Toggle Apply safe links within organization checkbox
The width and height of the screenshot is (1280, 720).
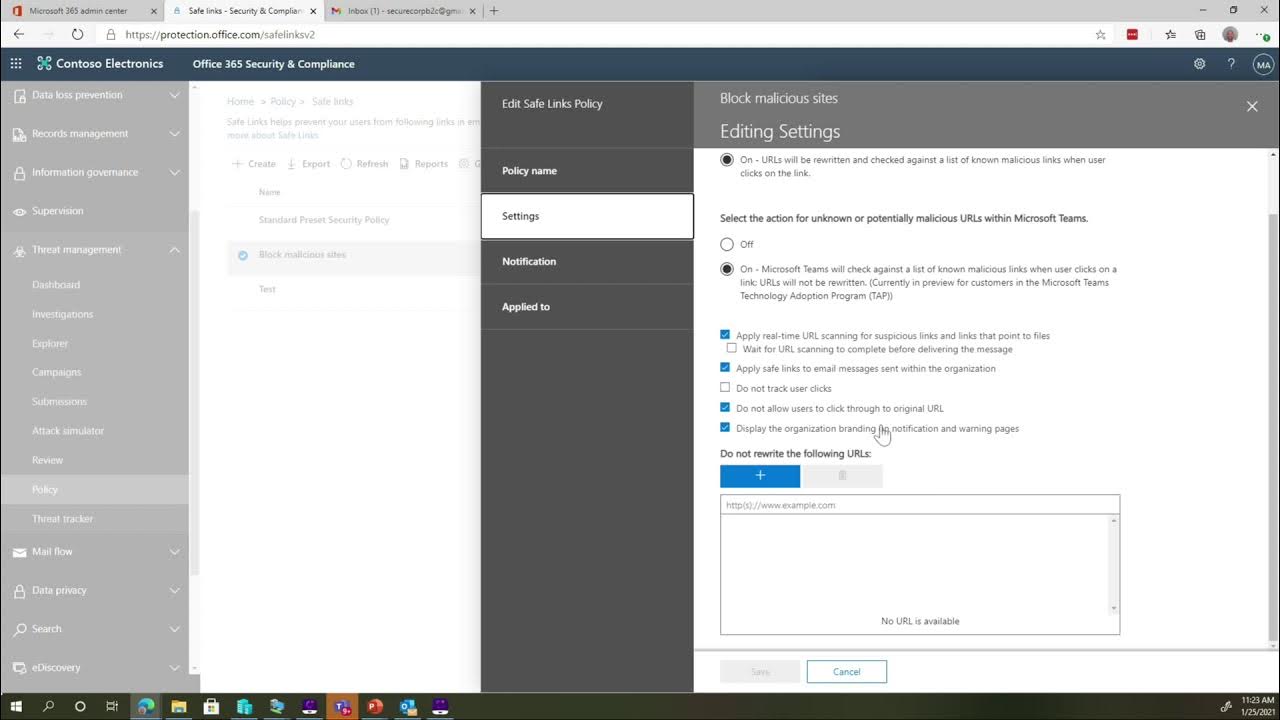pos(725,368)
